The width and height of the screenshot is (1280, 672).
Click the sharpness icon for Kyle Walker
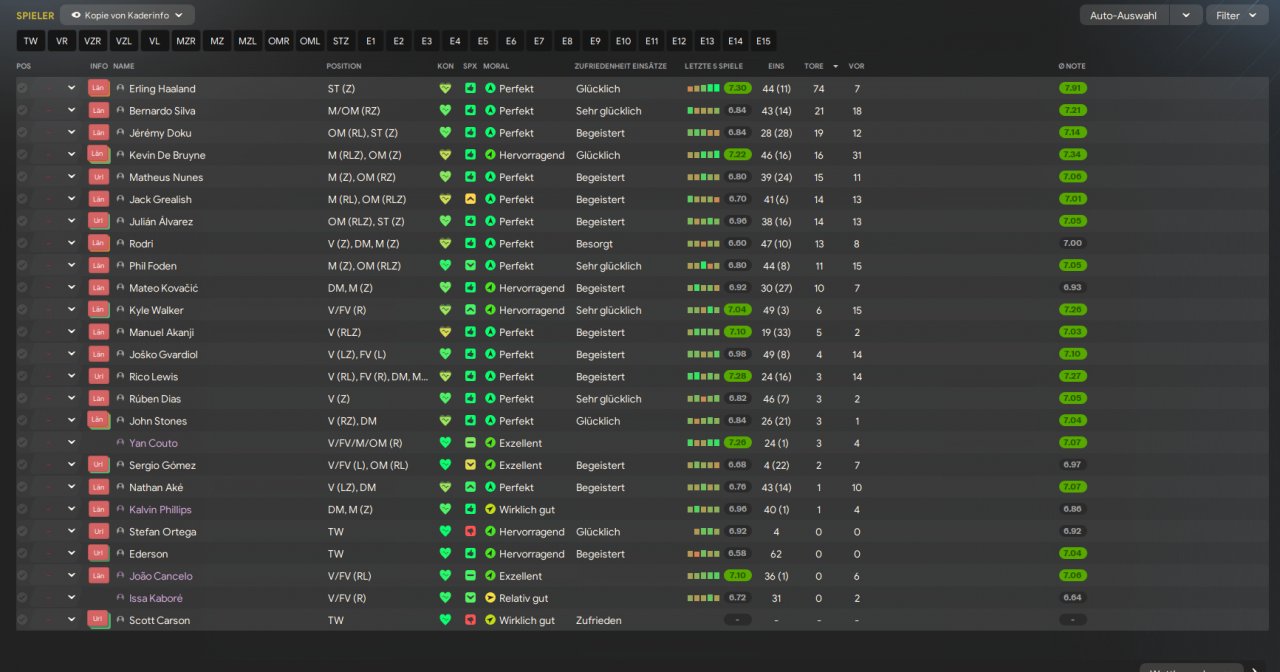tap(470, 310)
